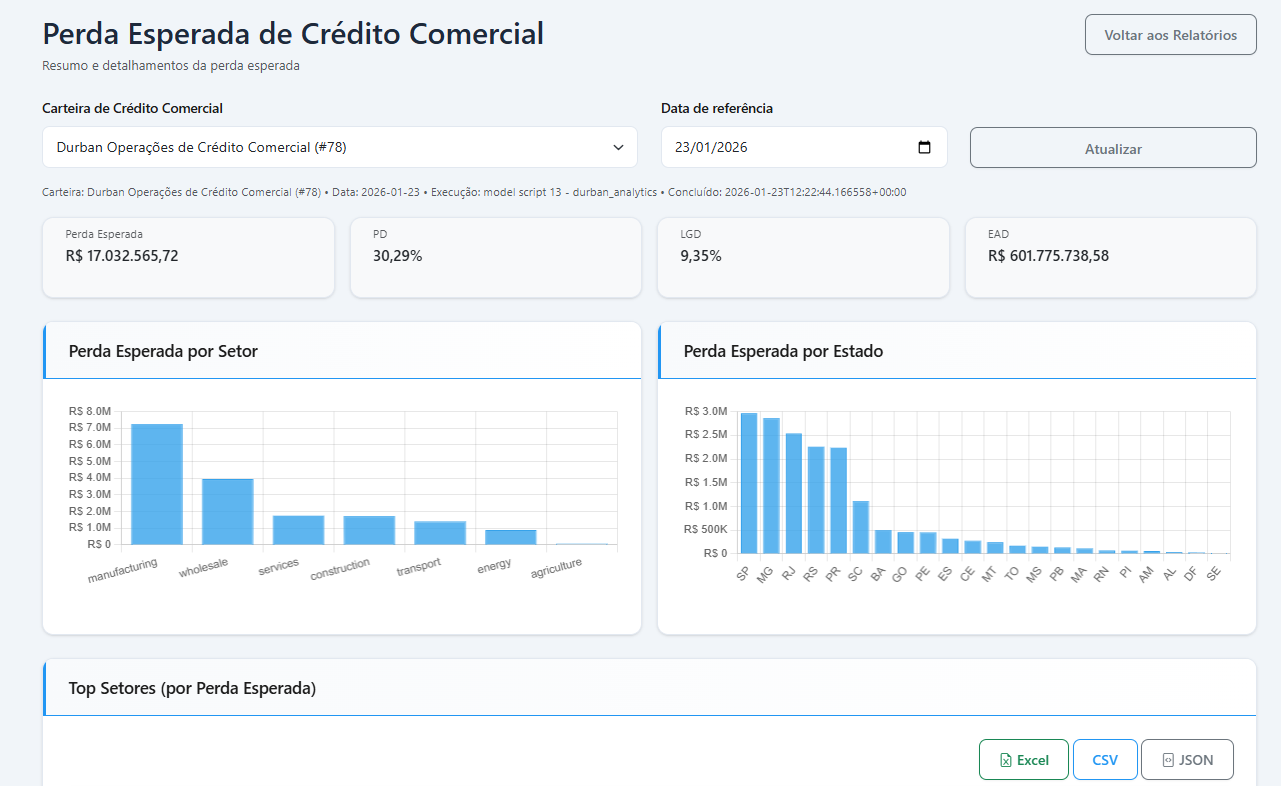
Task: Click the PR bar in state chart
Action: point(838,500)
